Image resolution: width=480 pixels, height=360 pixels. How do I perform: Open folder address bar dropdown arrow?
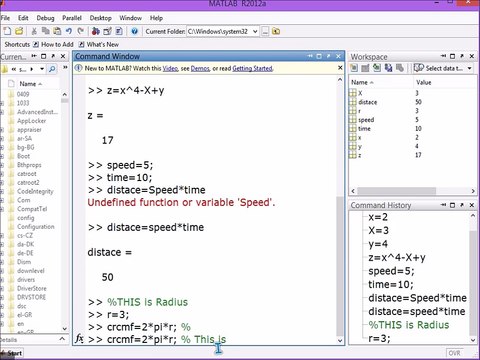click(x=42, y=69)
